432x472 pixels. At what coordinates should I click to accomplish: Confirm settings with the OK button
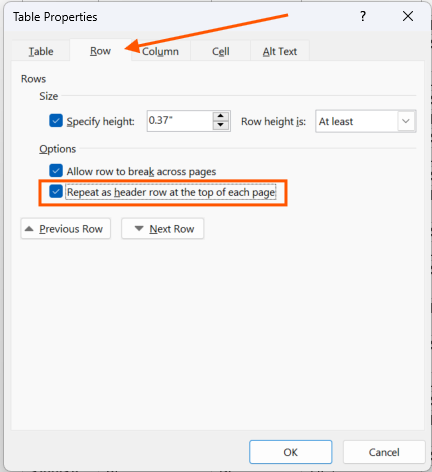290,452
